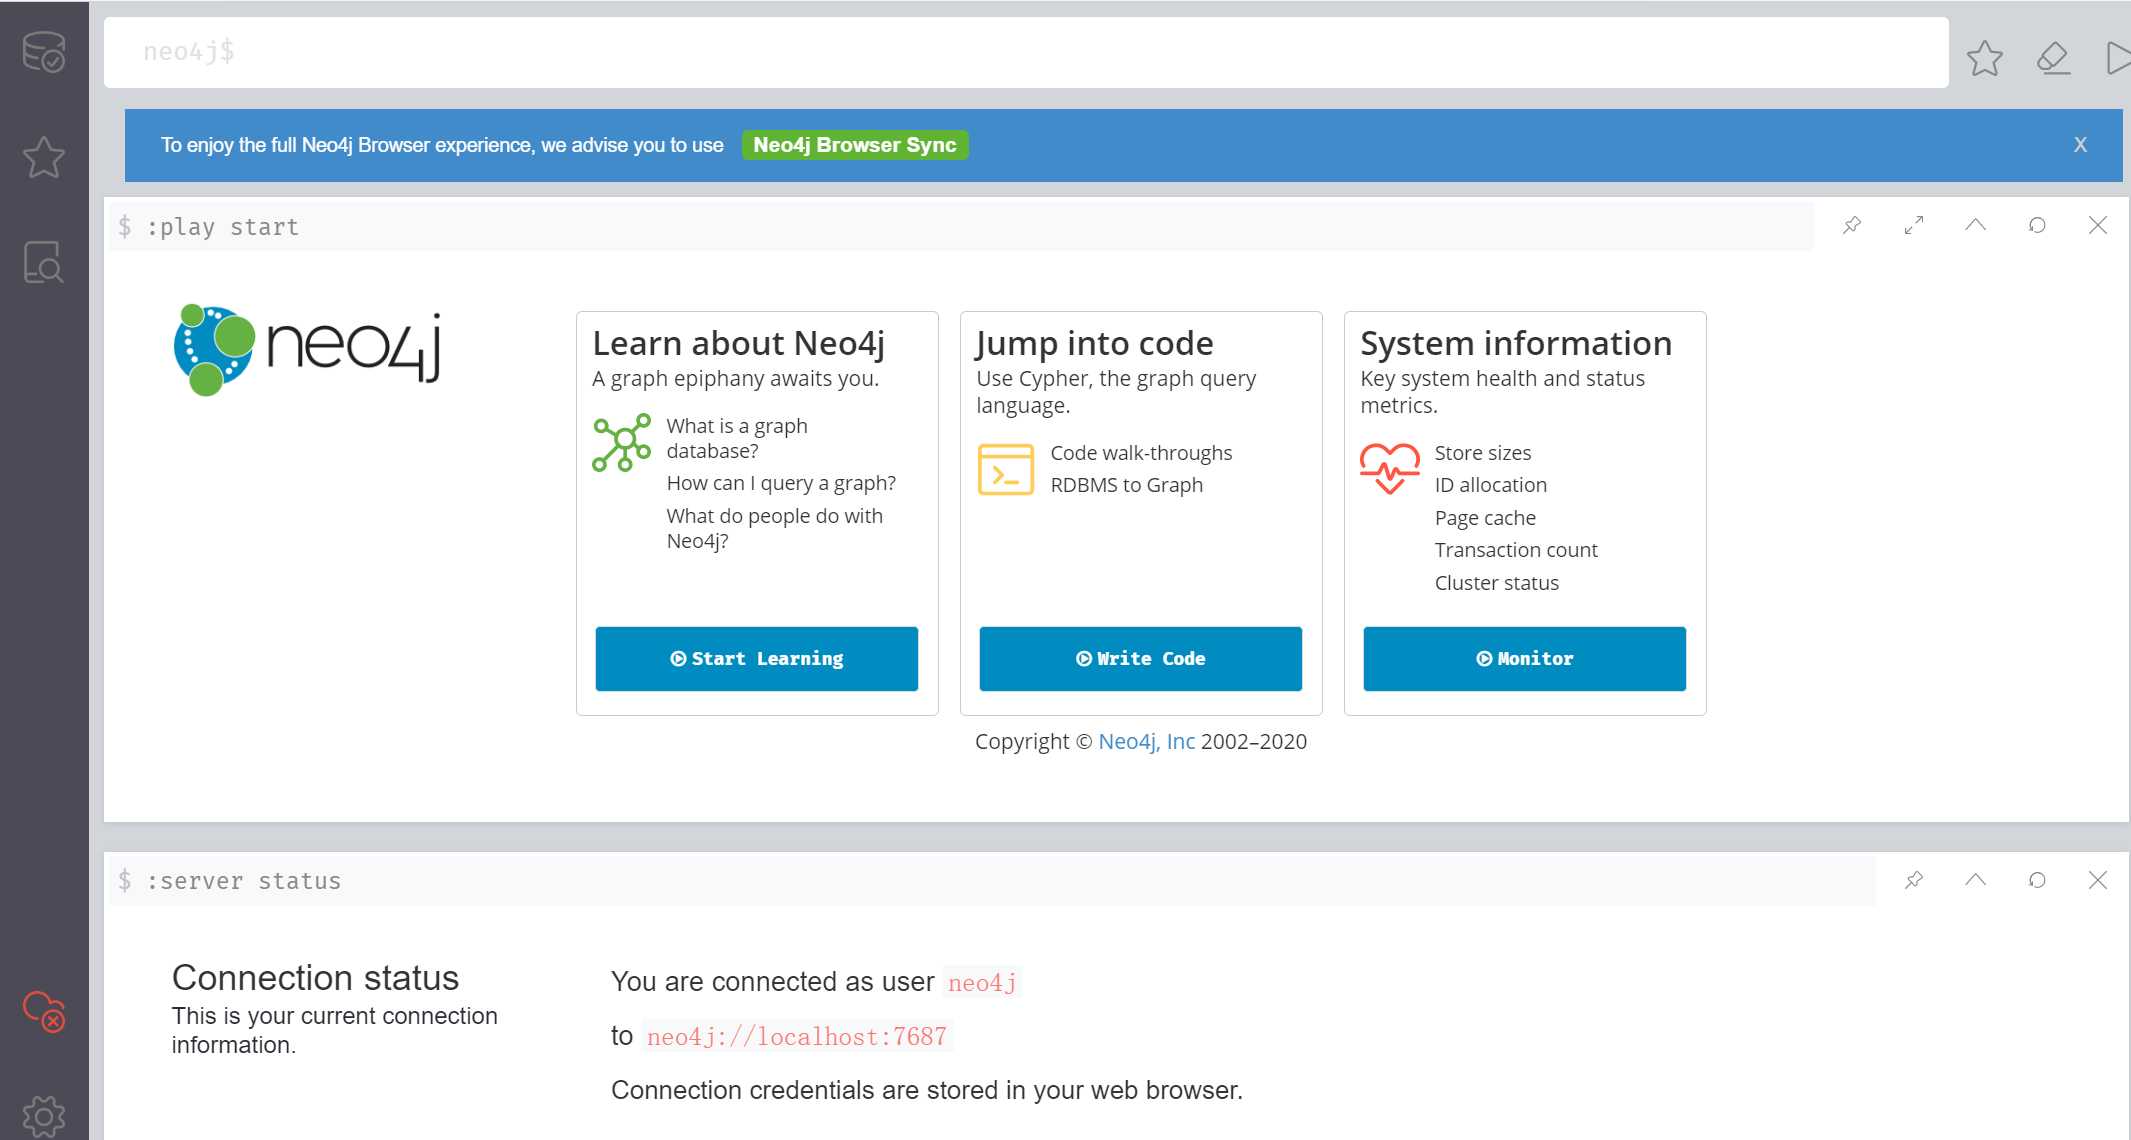Click 'What is a graph database?' text
Viewport: 2131px width, 1140px height.
click(737, 438)
